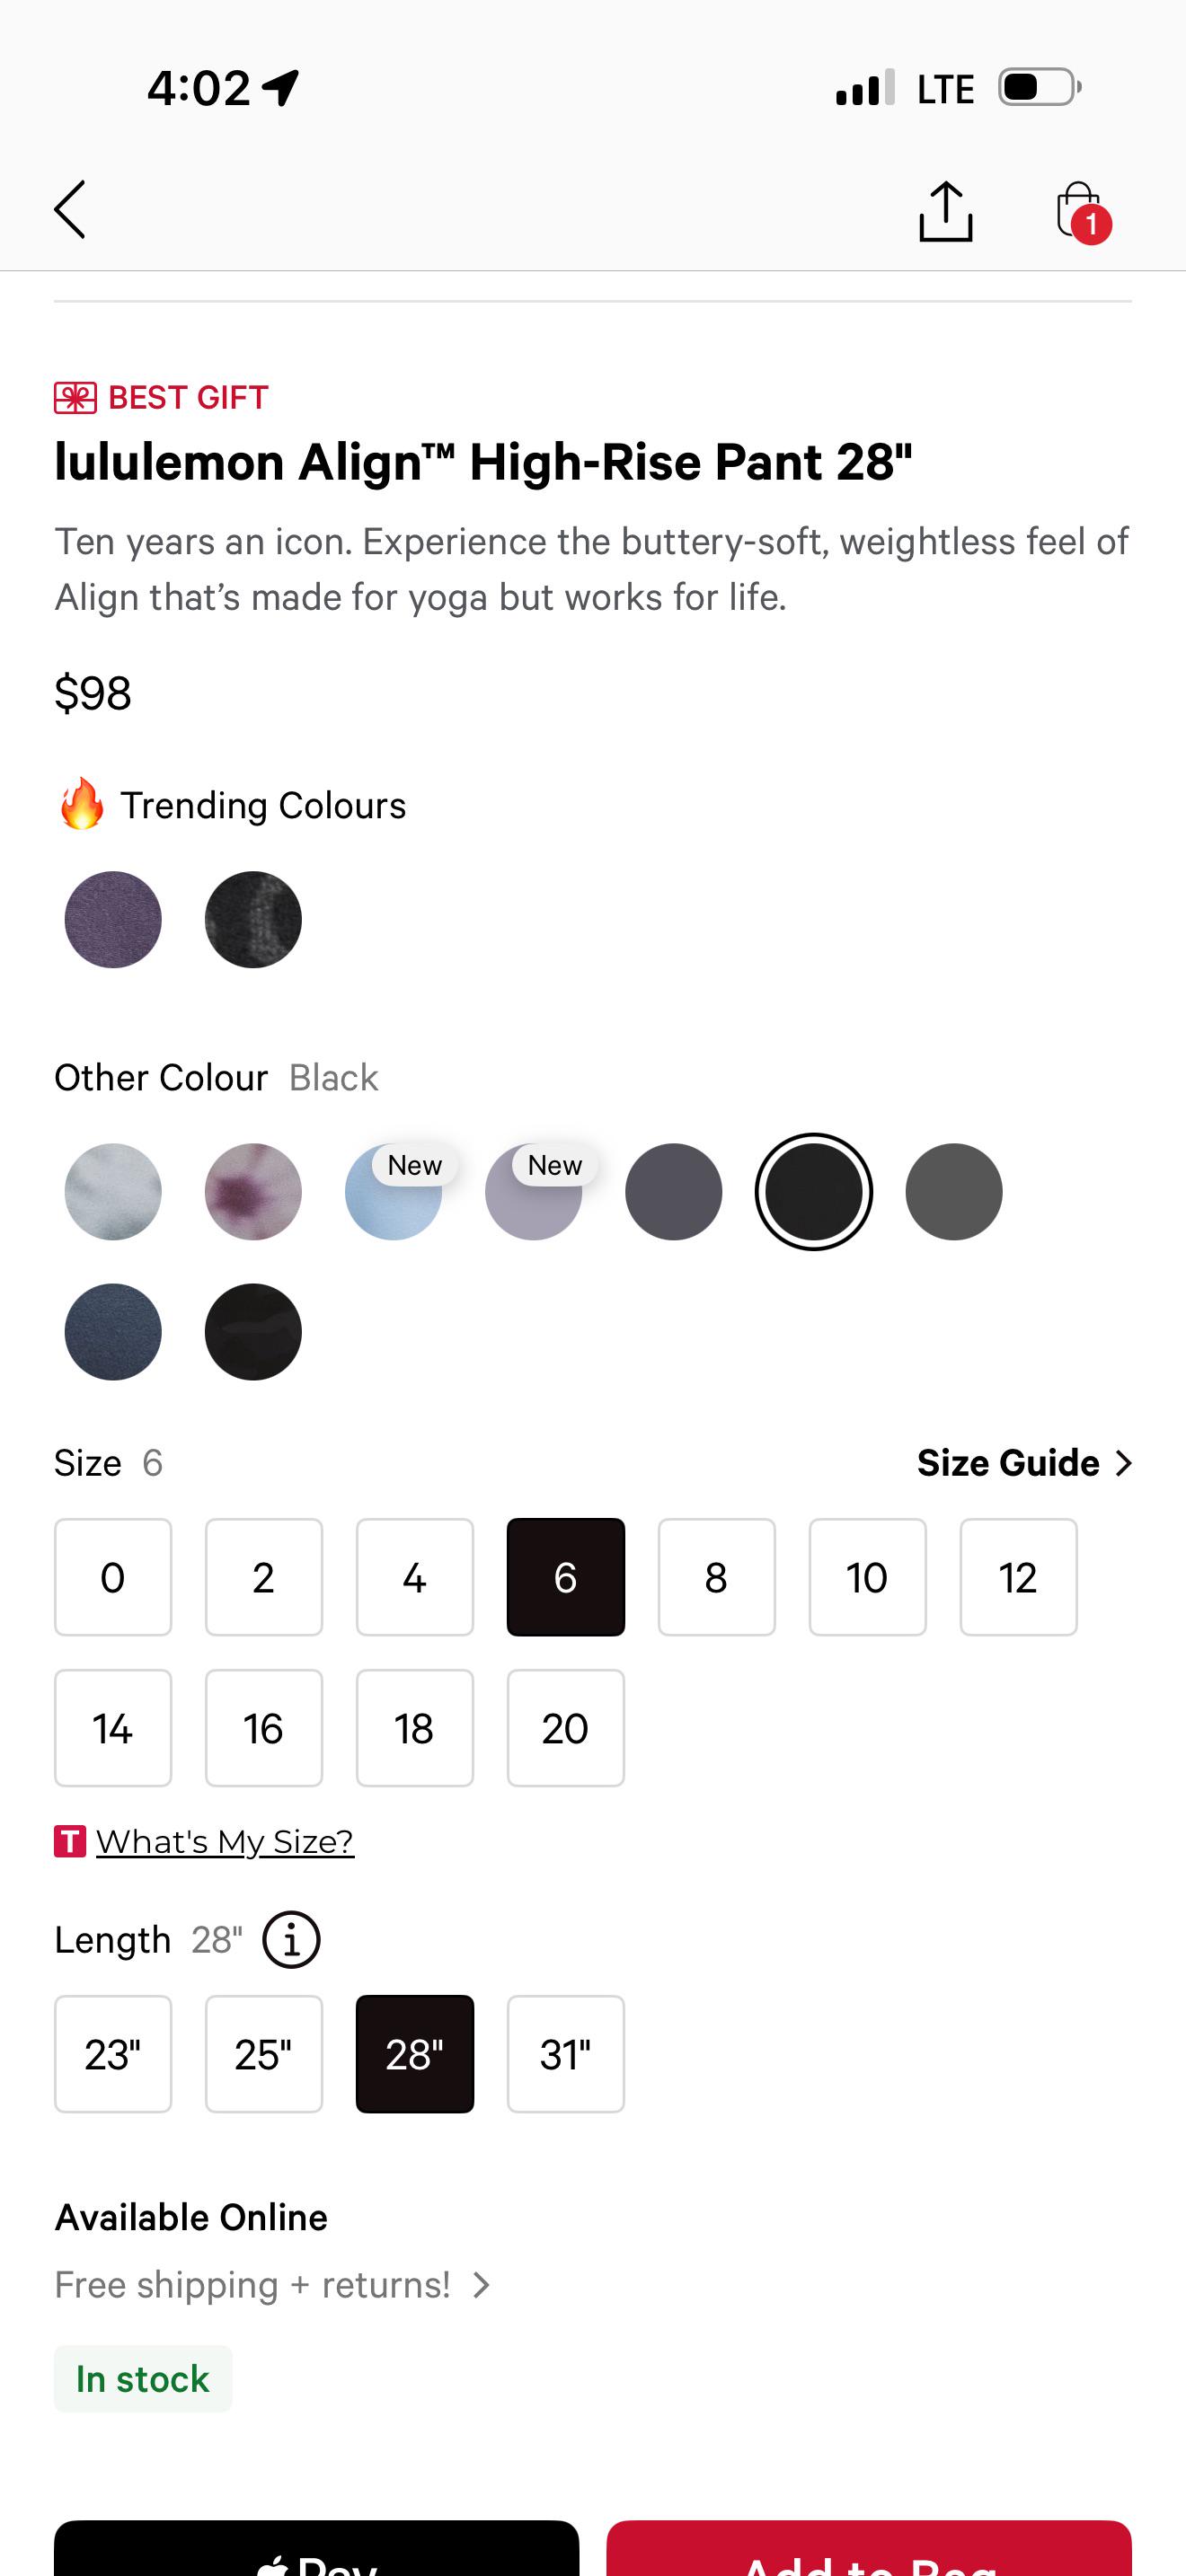Select size 0
The image size is (1186, 2576).
point(113,1577)
